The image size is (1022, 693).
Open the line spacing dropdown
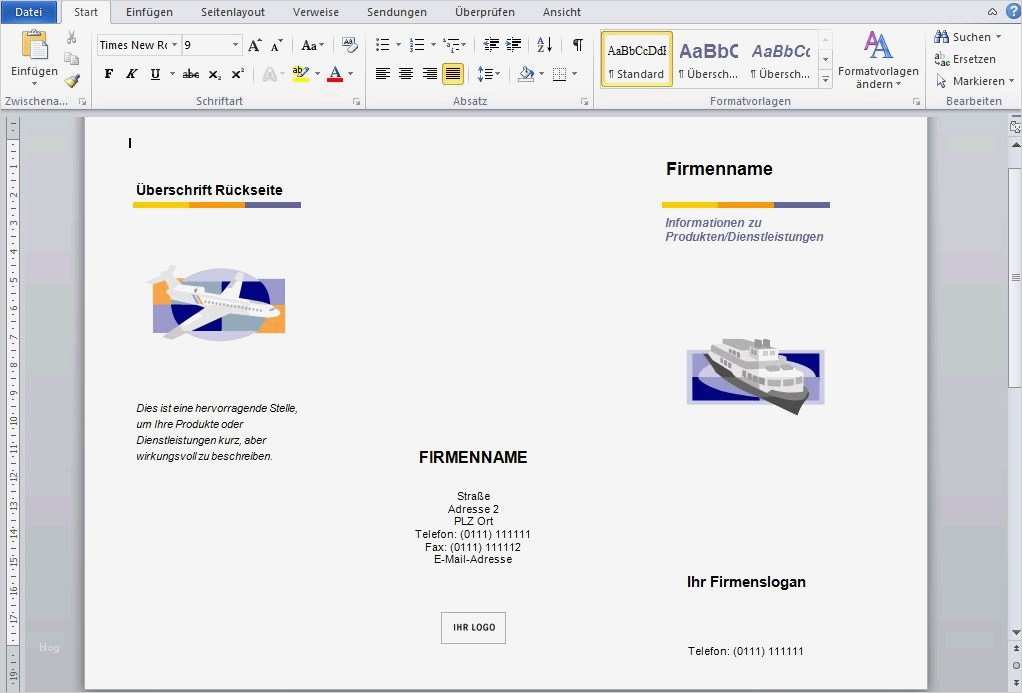click(x=488, y=74)
